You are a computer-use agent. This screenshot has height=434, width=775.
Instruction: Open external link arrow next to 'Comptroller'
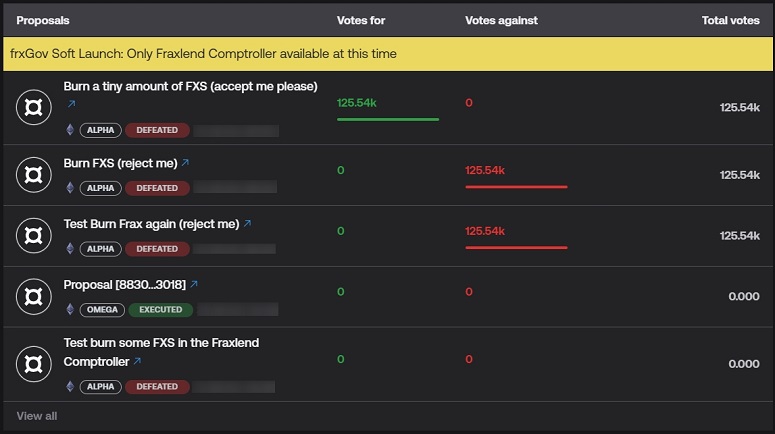click(137, 362)
